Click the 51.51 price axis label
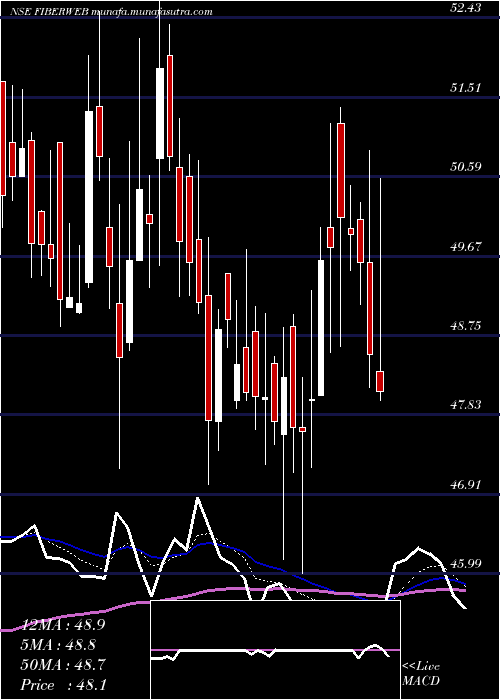500x700 pixels. 466,88
